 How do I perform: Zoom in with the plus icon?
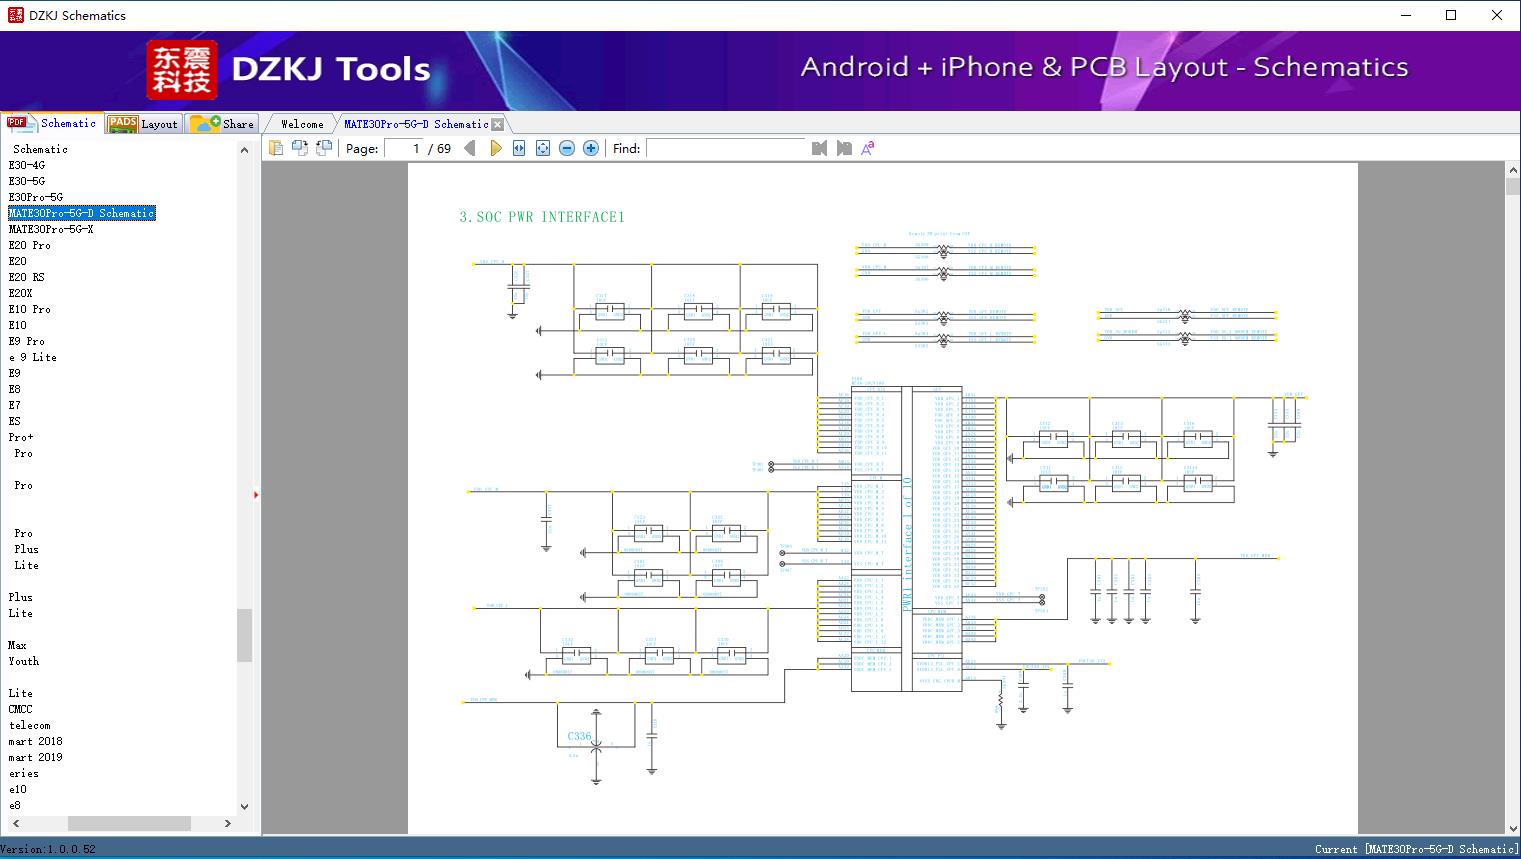591,148
